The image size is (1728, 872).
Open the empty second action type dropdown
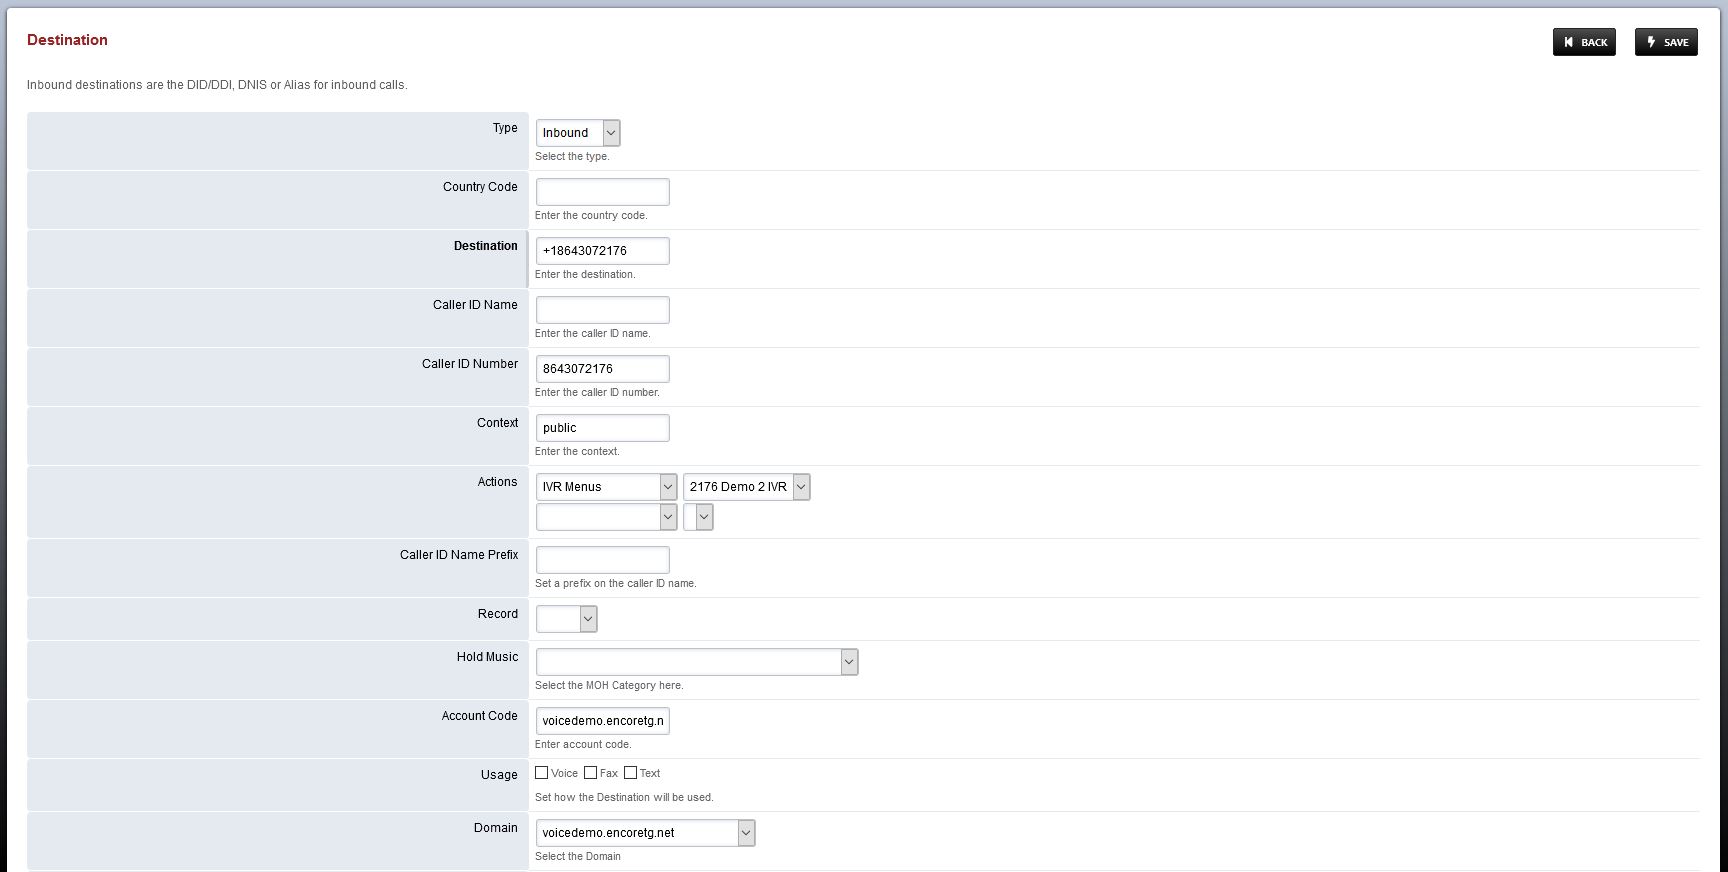[x=606, y=517]
